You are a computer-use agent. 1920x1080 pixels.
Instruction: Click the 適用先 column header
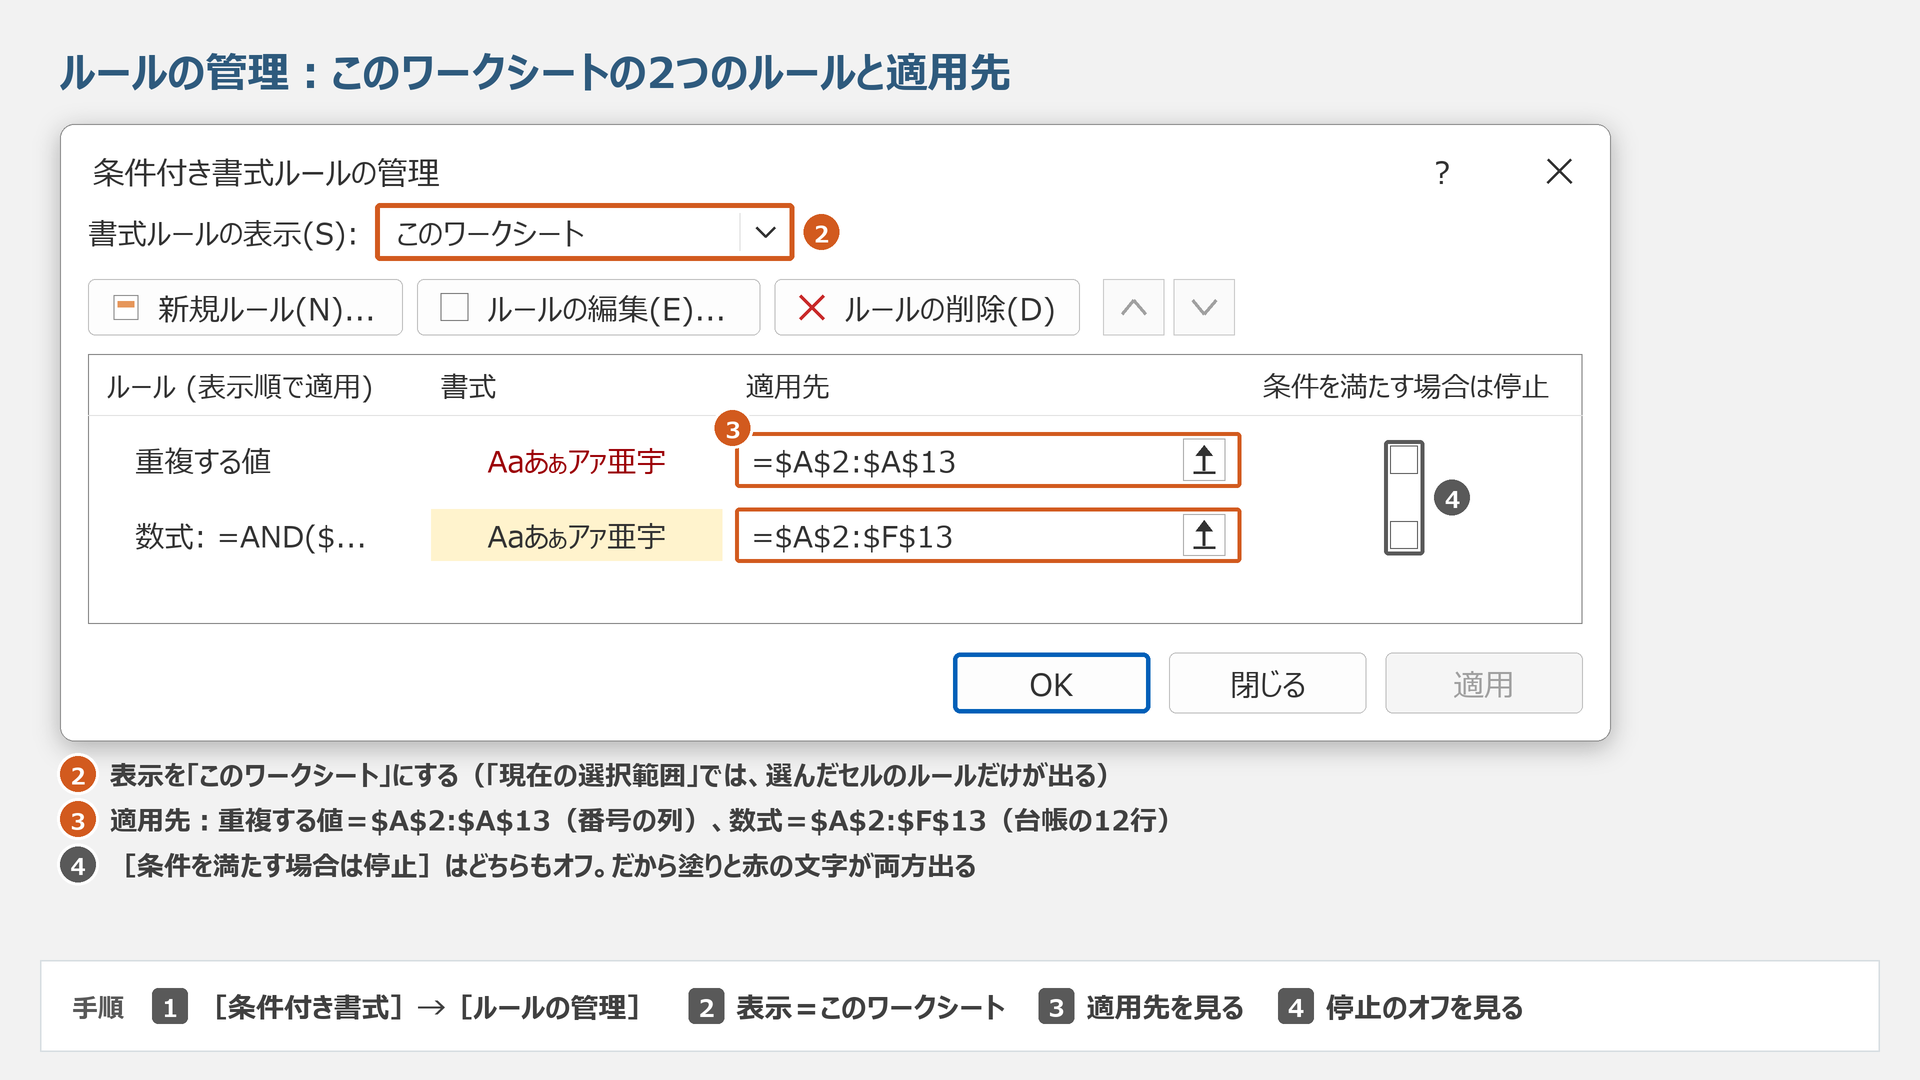pyautogui.click(x=787, y=387)
